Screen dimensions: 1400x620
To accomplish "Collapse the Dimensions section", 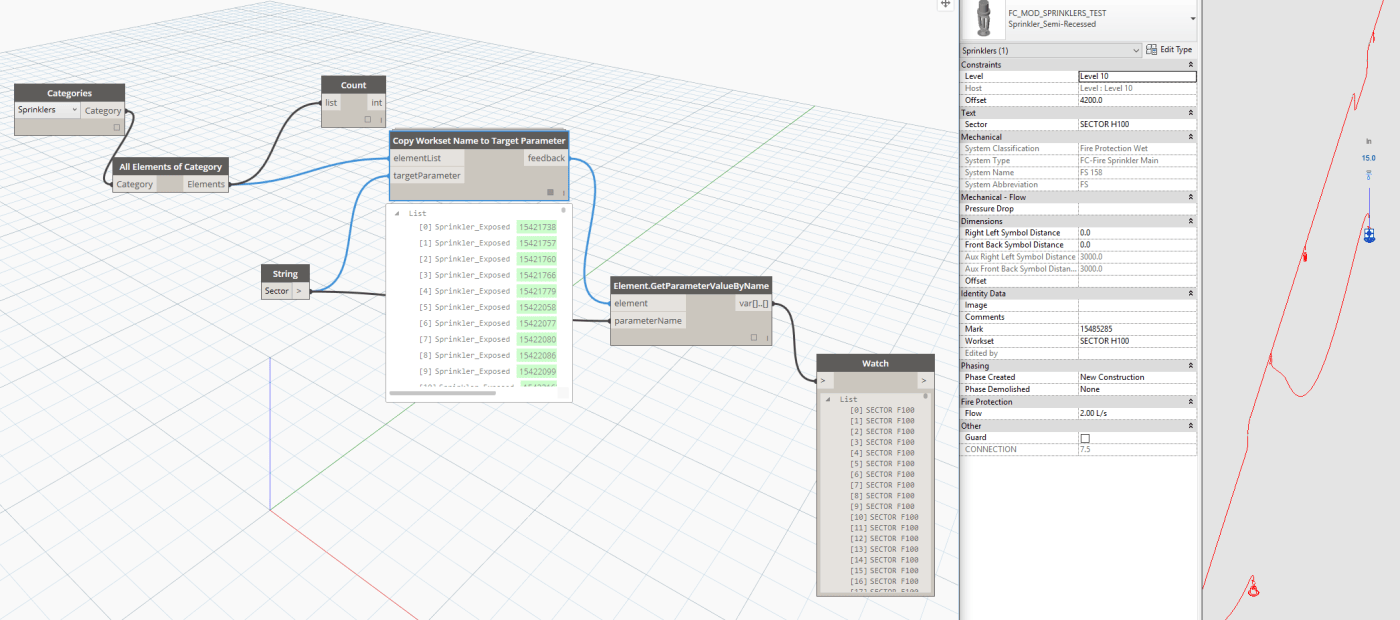I will (x=1190, y=221).
